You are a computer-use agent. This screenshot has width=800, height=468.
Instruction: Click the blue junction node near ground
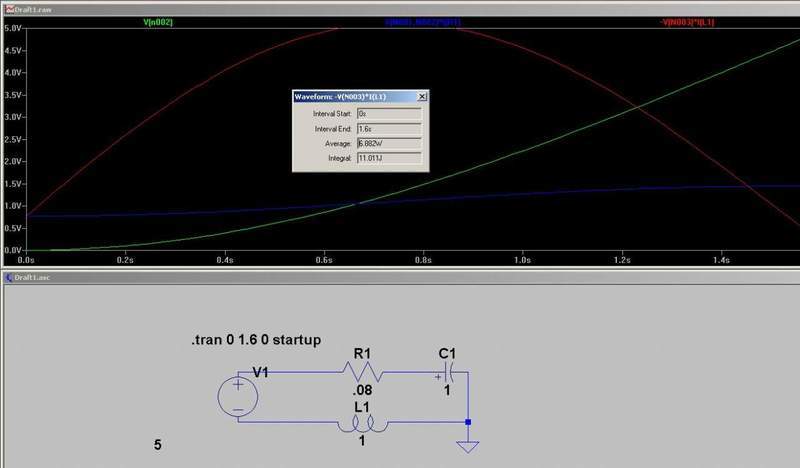click(x=468, y=422)
